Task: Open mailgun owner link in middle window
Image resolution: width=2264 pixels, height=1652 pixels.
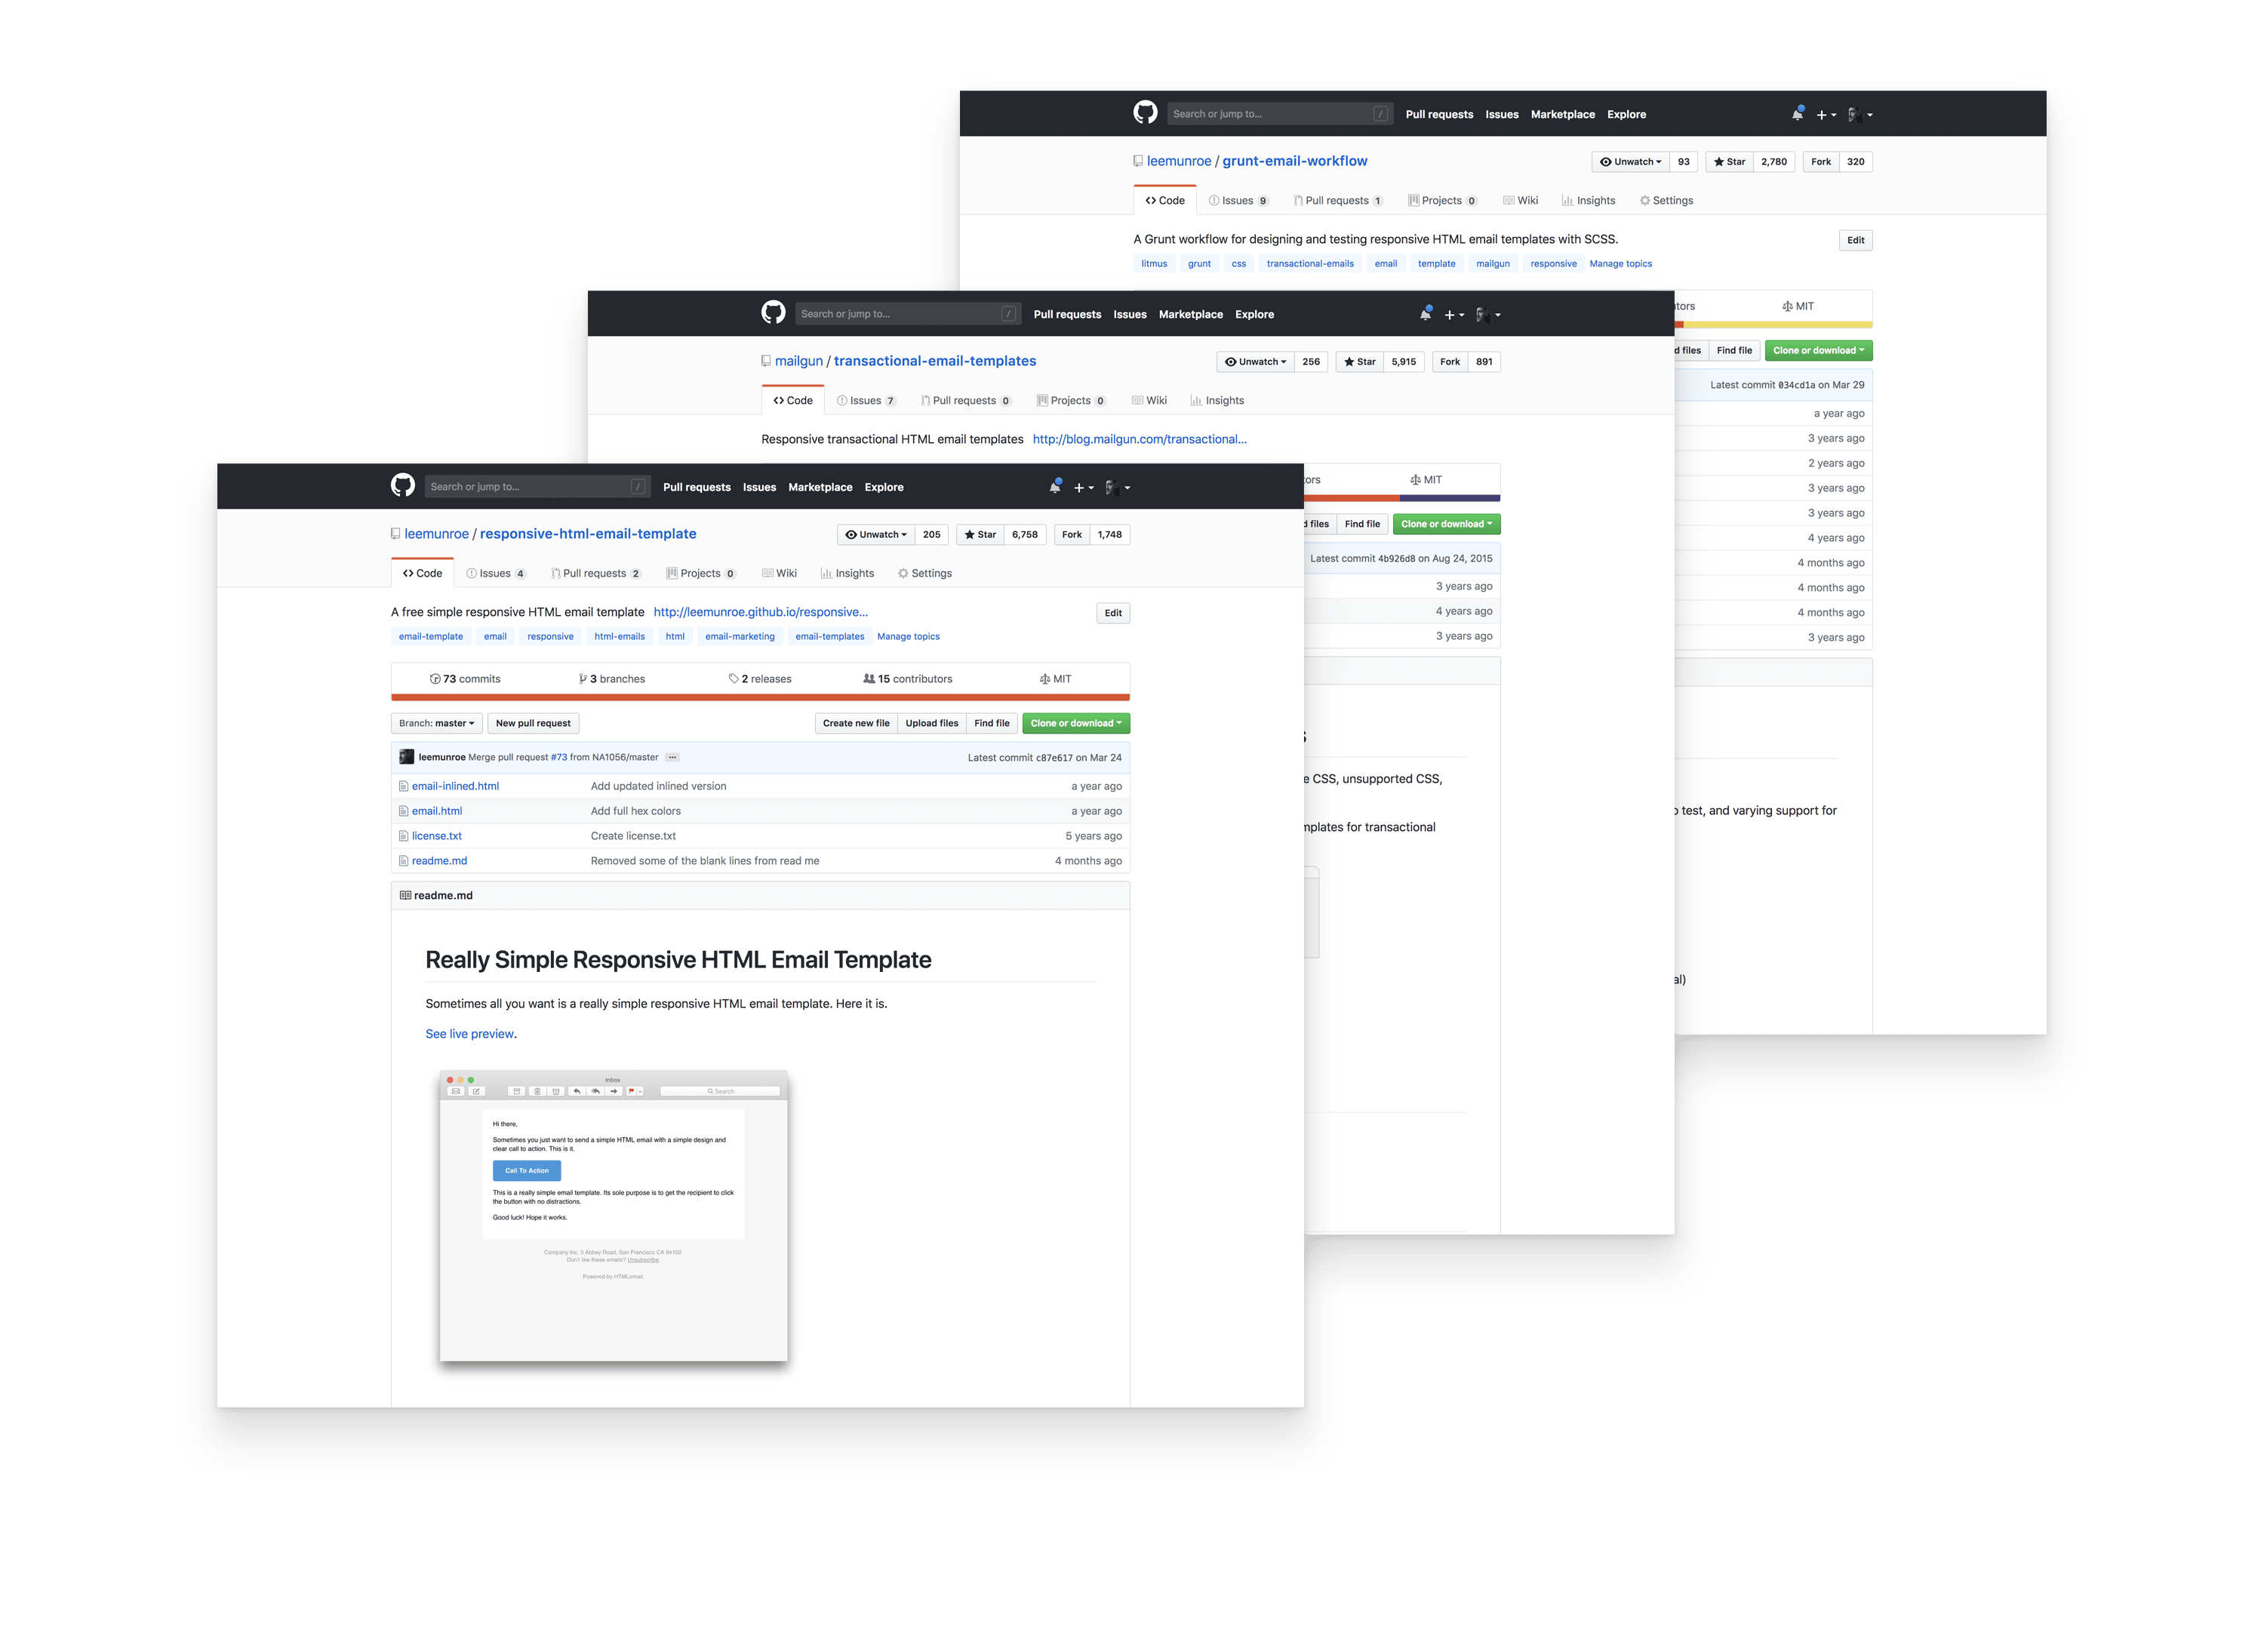Action: coord(798,361)
